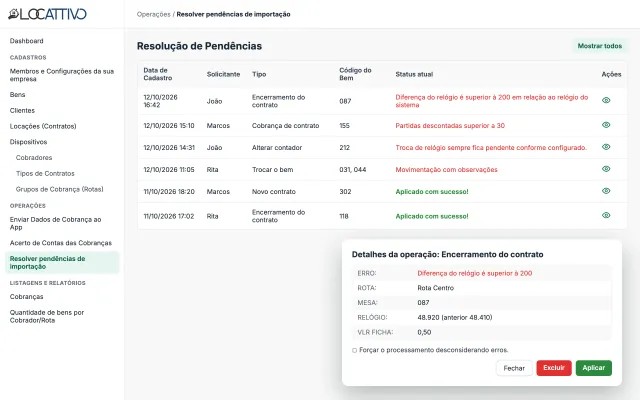Close details with the Fechar button
The height and width of the screenshot is (400, 640).
point(514,368)
